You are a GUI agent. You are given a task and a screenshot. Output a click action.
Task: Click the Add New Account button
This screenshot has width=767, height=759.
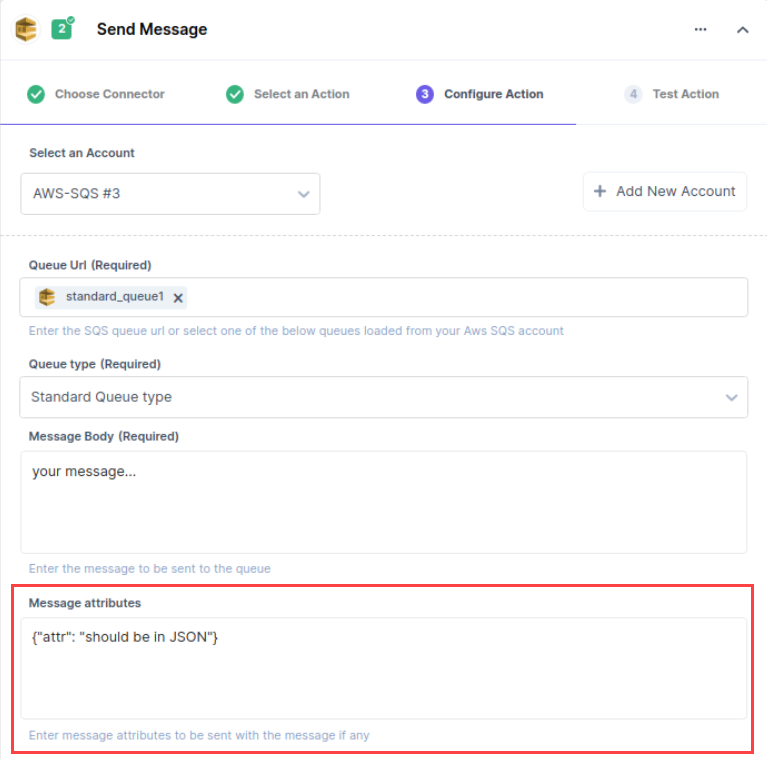pyautogui.click(x=665, y=191)
